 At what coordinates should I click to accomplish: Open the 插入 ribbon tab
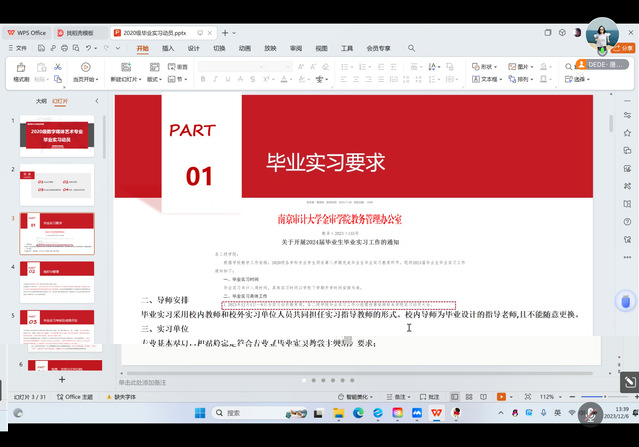168,48
